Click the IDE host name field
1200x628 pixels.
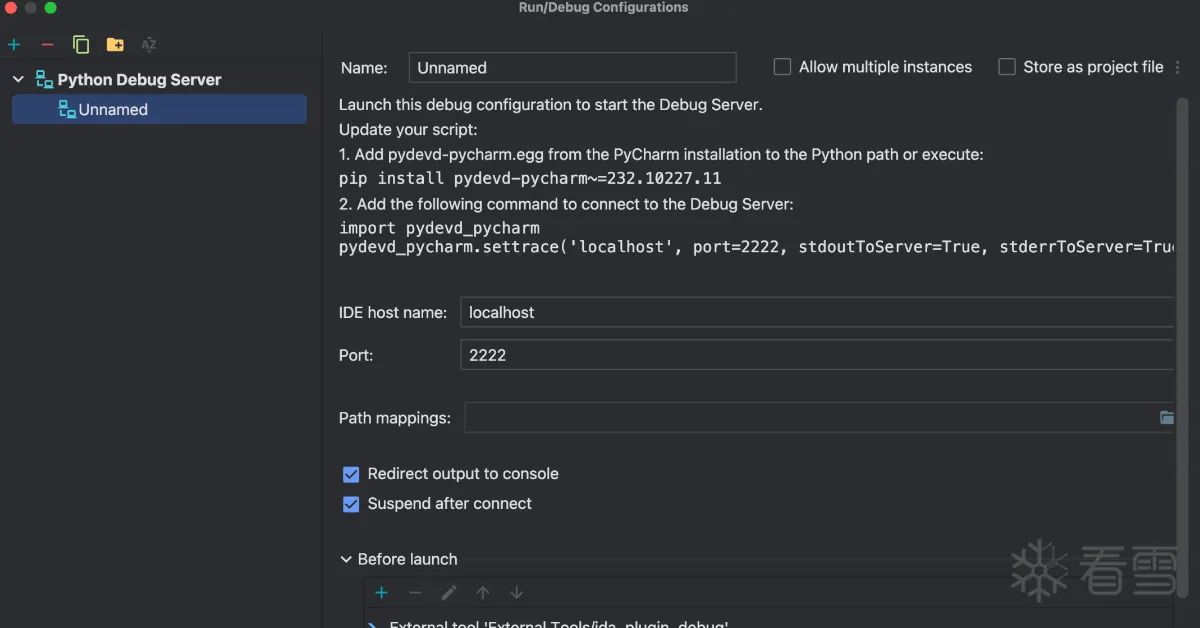pos(815,312)
